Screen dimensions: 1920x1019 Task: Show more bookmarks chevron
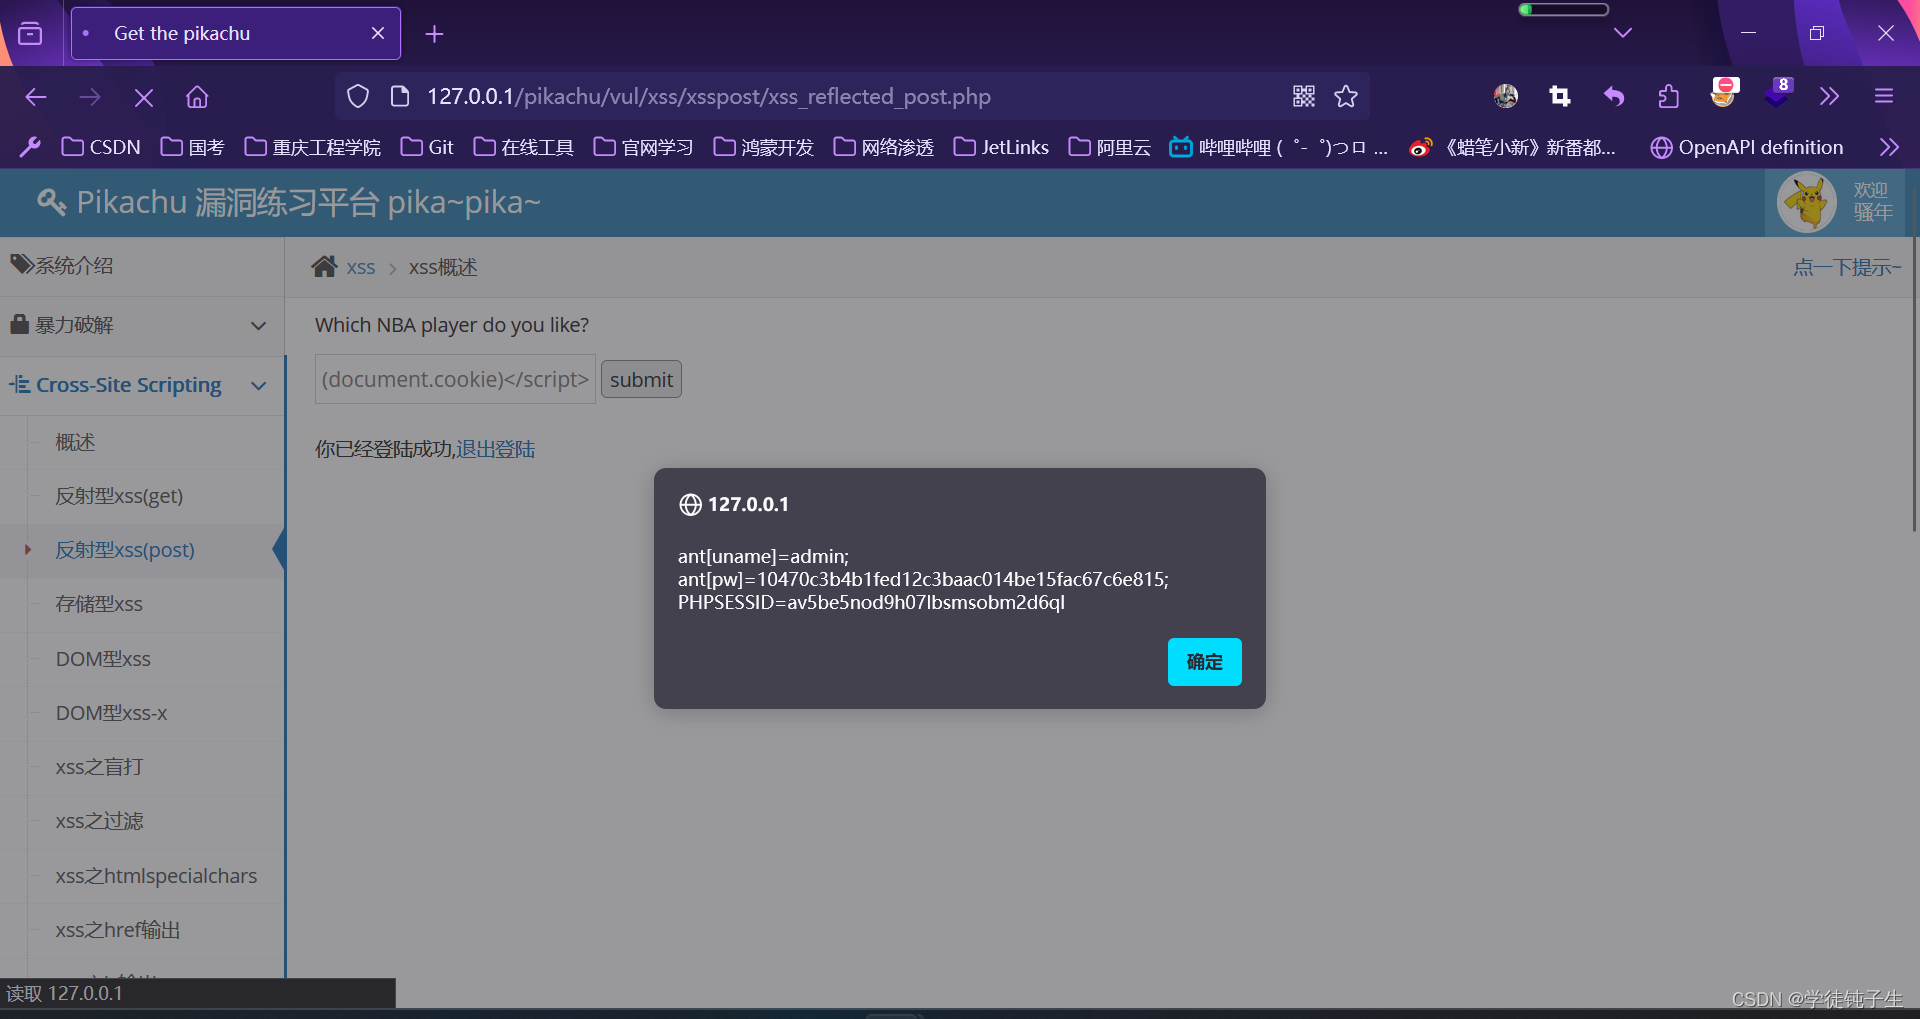pyautogui.click(x=1888, y=147)
